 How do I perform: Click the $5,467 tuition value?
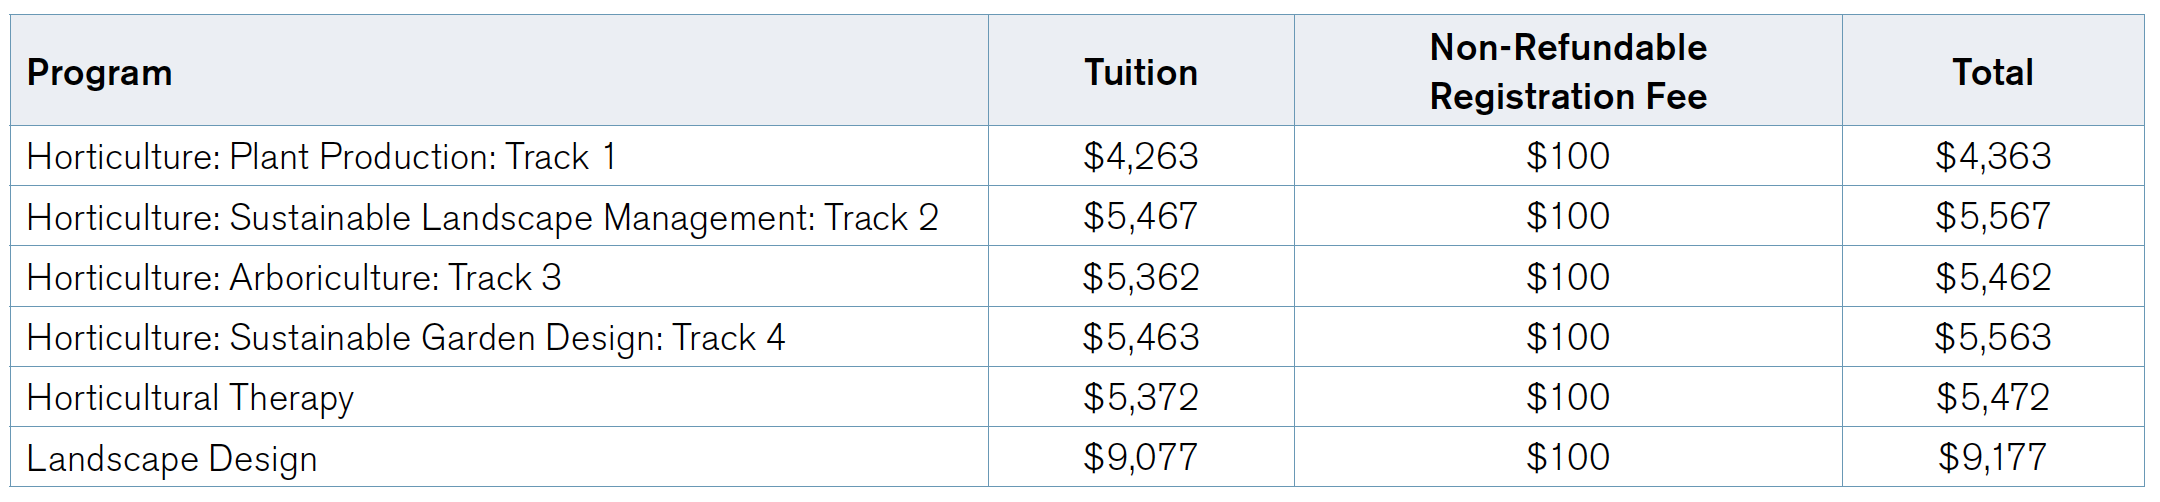coord(1141,217)
